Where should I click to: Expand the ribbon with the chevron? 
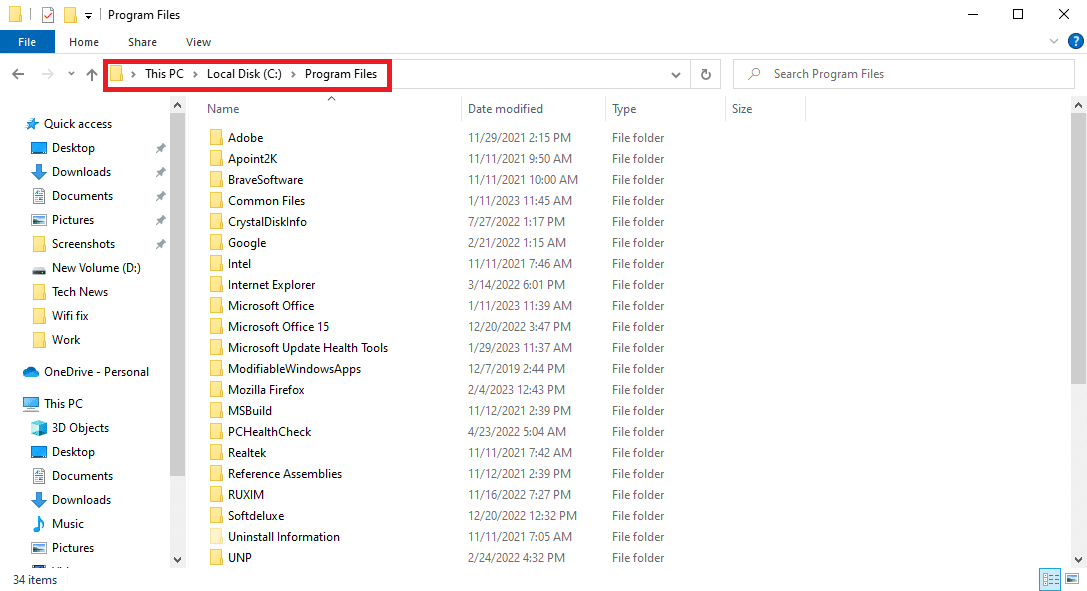click(1054, 42)
